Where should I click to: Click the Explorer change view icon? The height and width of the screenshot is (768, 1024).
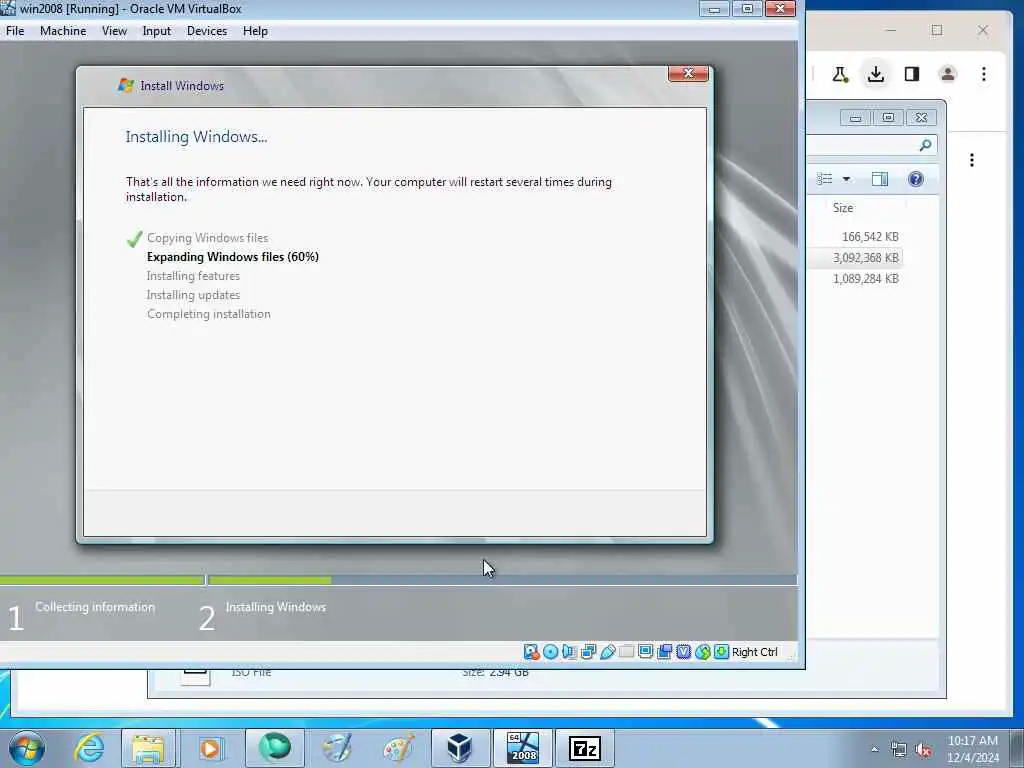point(825,179)
